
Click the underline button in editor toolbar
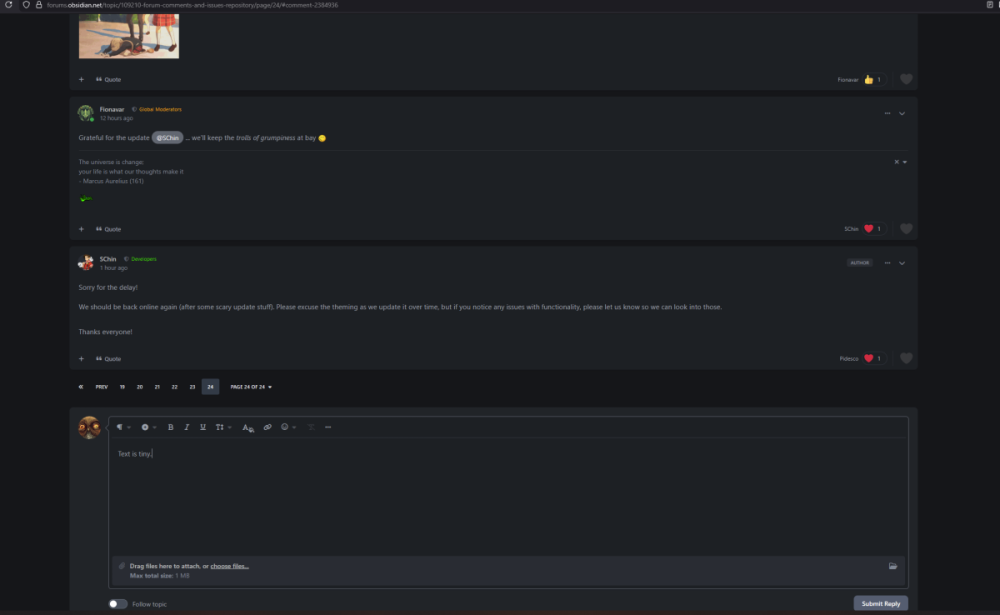click(x=203, y=427)
